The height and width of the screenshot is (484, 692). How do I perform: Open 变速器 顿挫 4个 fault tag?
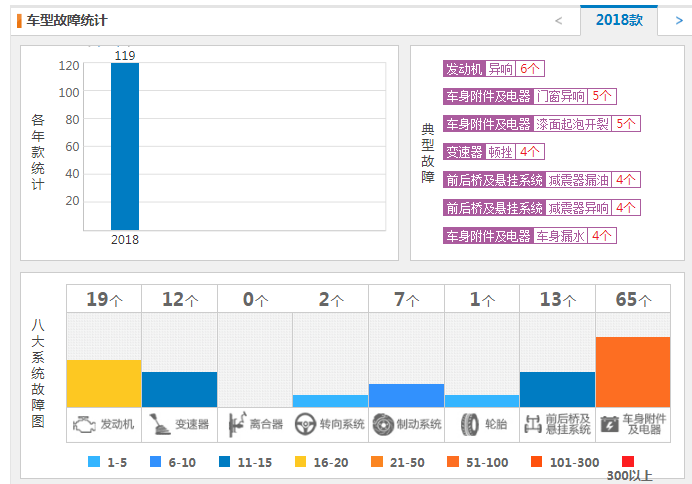tap(494, 152)
